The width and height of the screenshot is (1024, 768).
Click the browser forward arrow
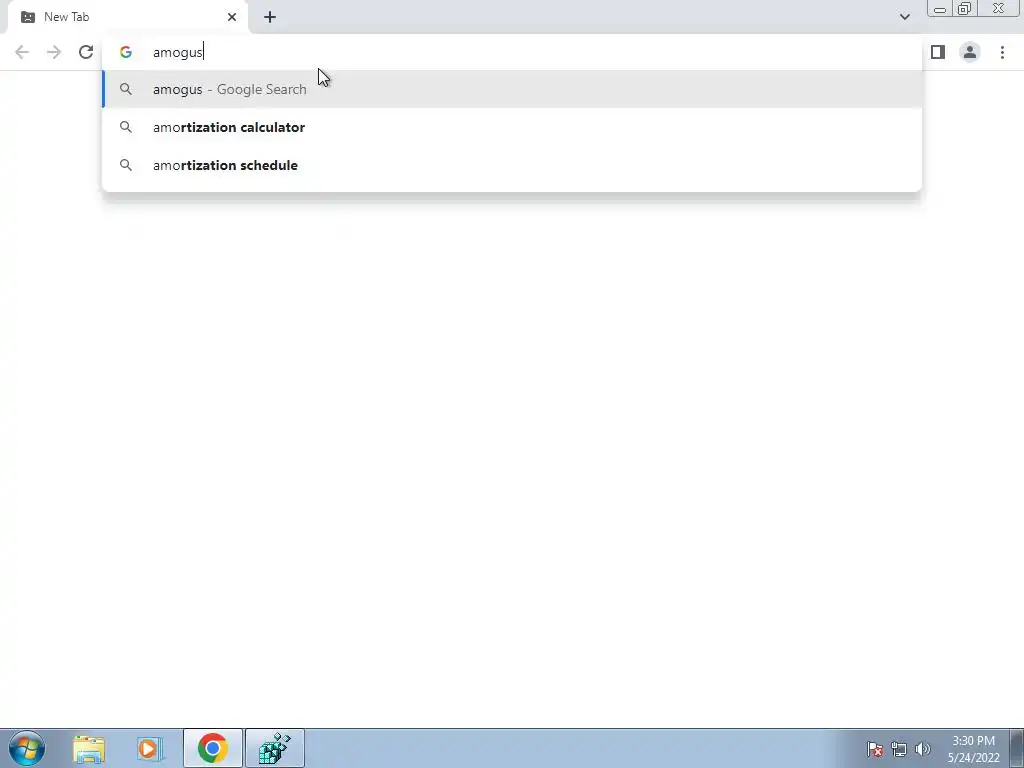54,52
